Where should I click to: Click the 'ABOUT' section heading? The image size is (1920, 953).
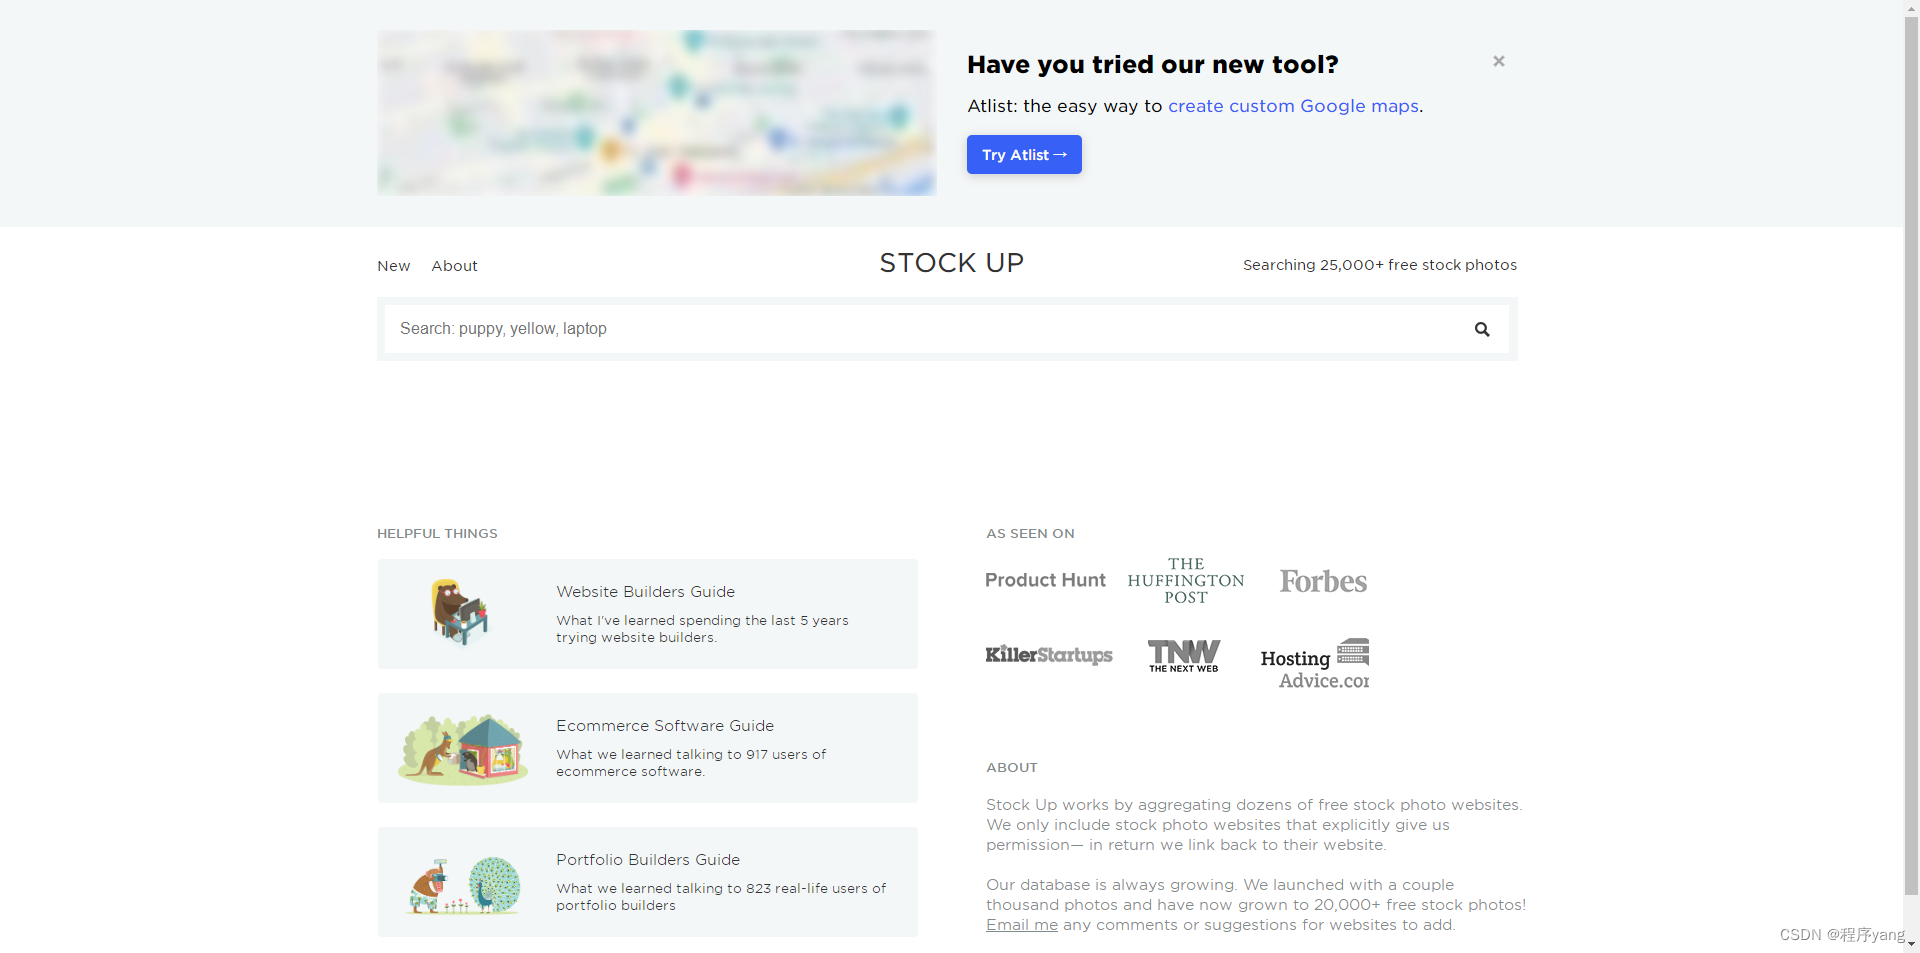point(1012,768)
